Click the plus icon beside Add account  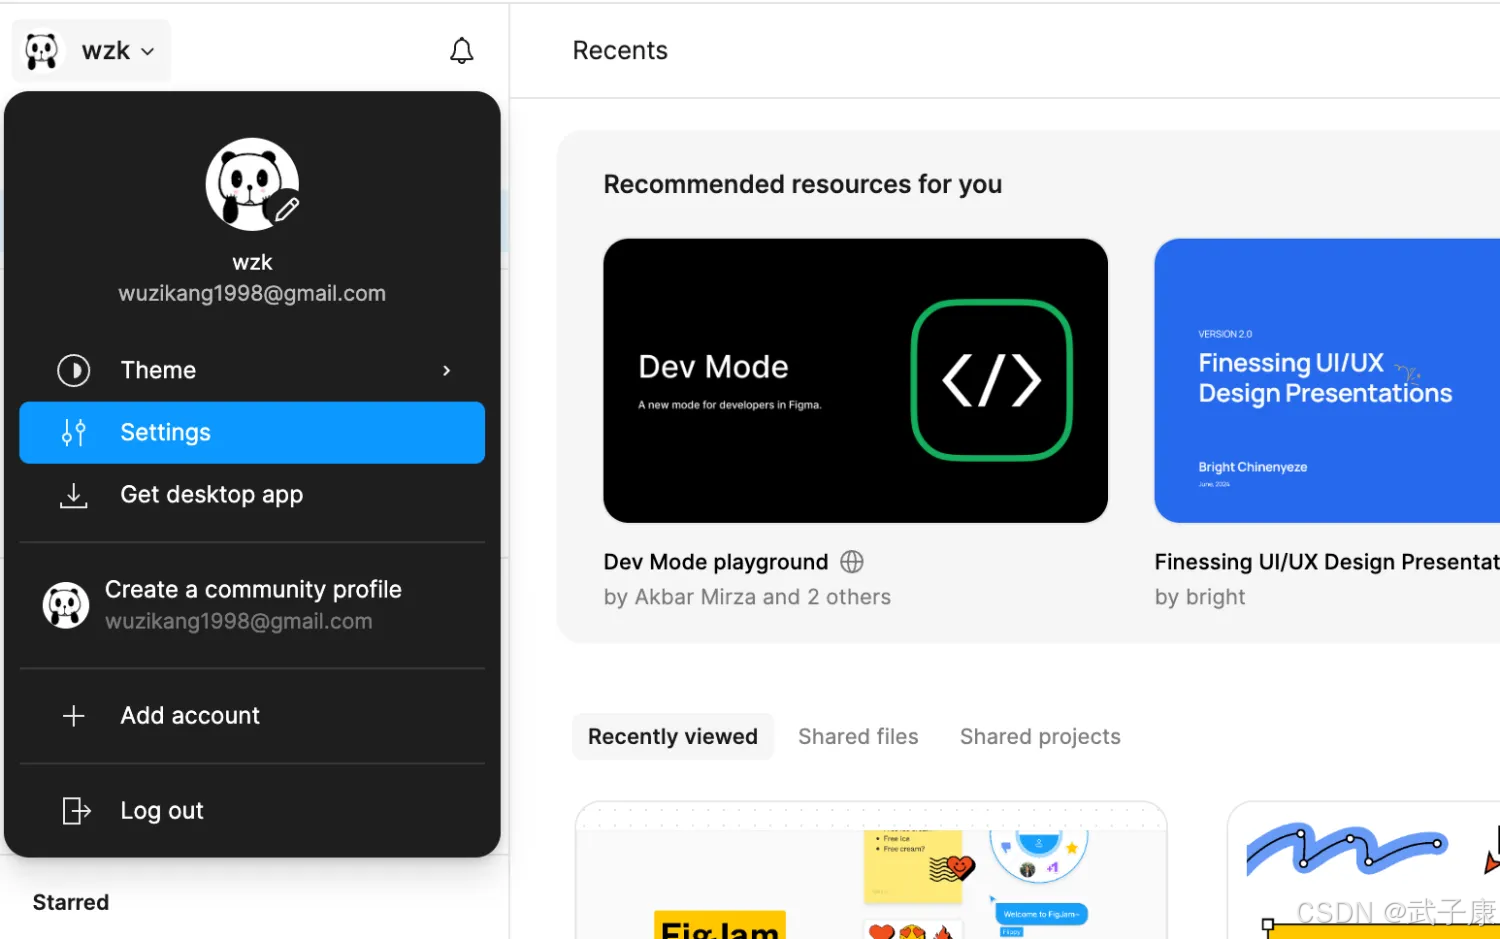click(74, 716)
